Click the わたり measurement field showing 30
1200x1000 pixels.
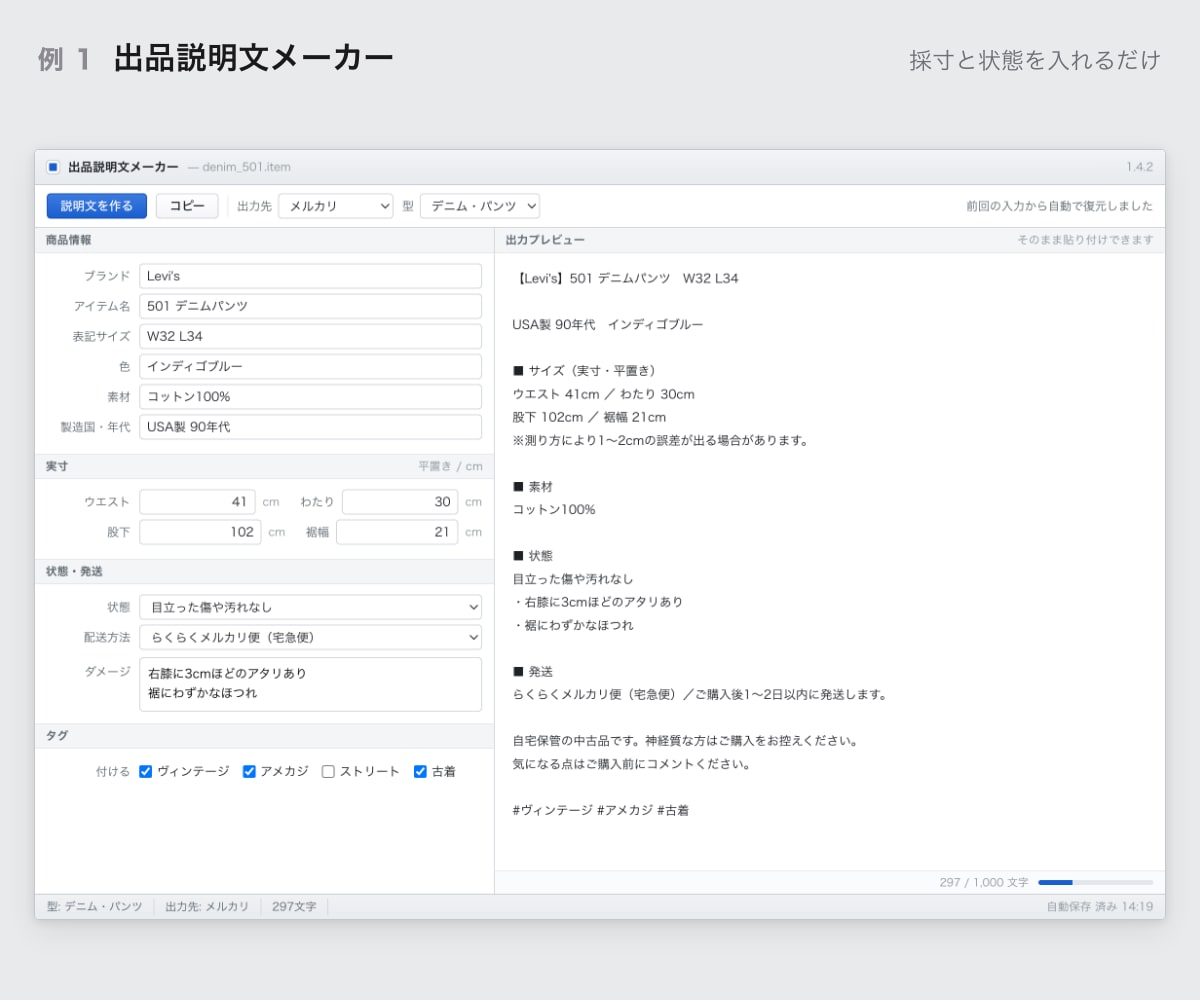pyautogui.click(x=400, y=502)
